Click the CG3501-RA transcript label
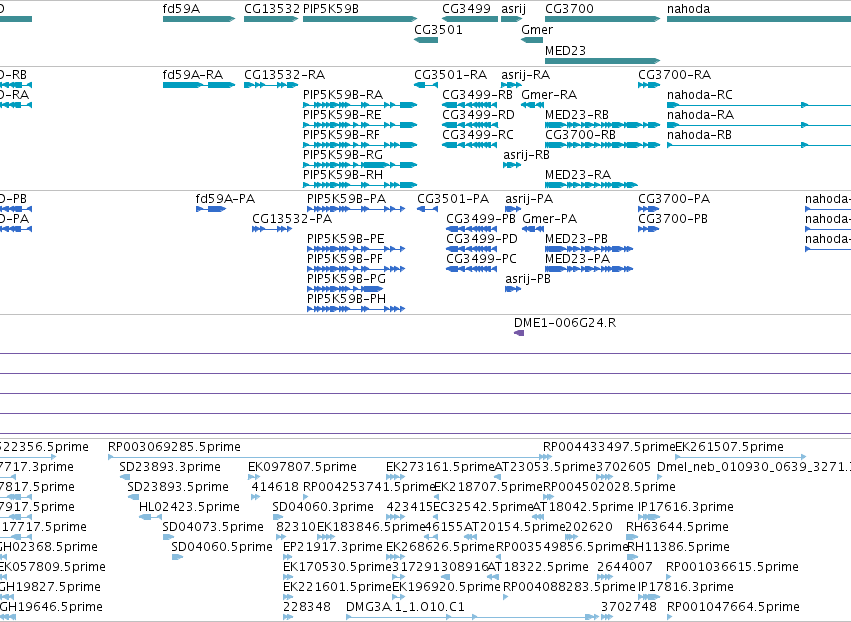 450,75
